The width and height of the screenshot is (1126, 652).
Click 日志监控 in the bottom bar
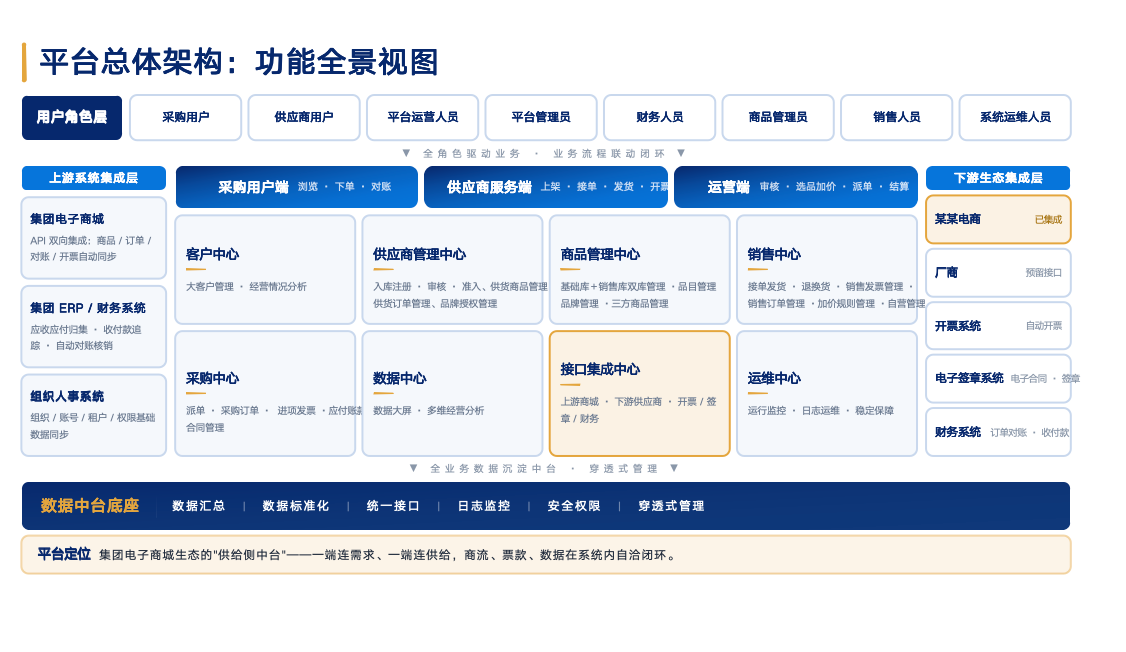[x=484, y=506]
